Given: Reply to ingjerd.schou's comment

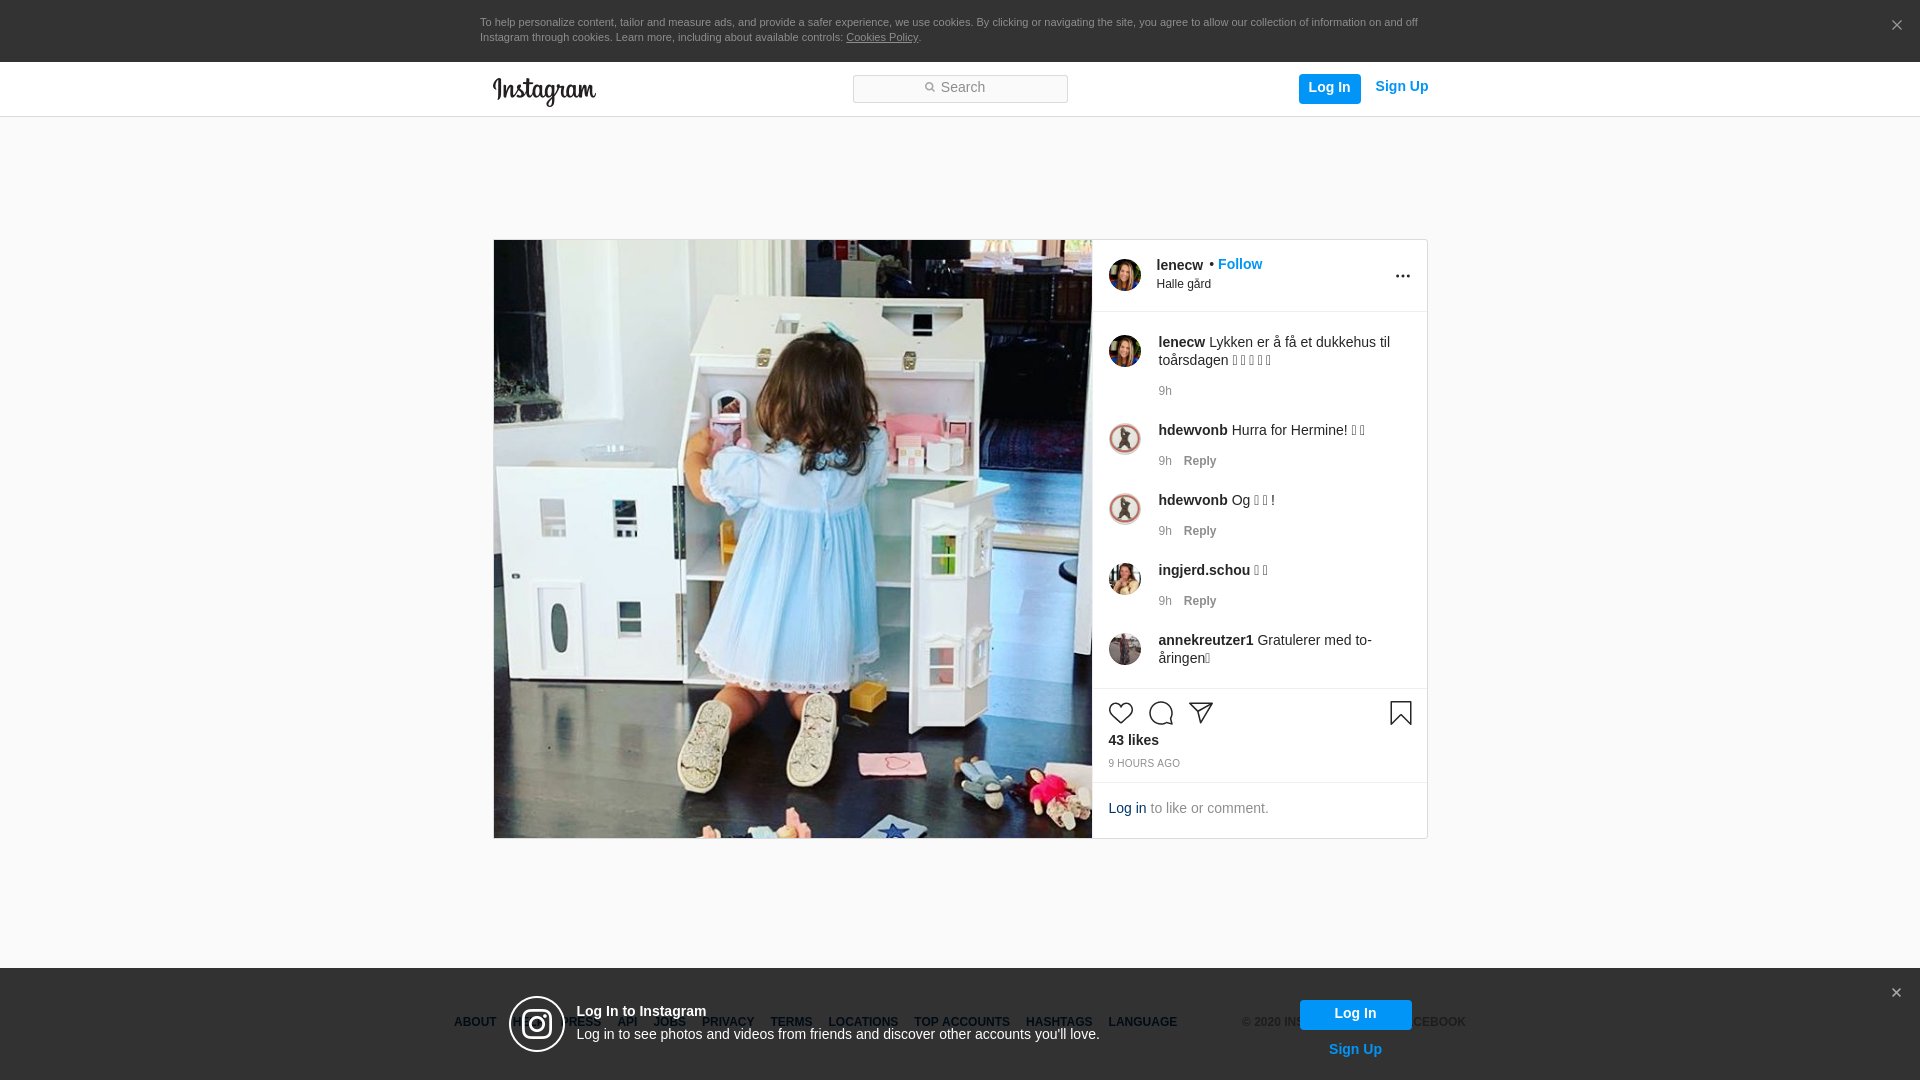Looking at the screenshot, I should click(1199, 601).
